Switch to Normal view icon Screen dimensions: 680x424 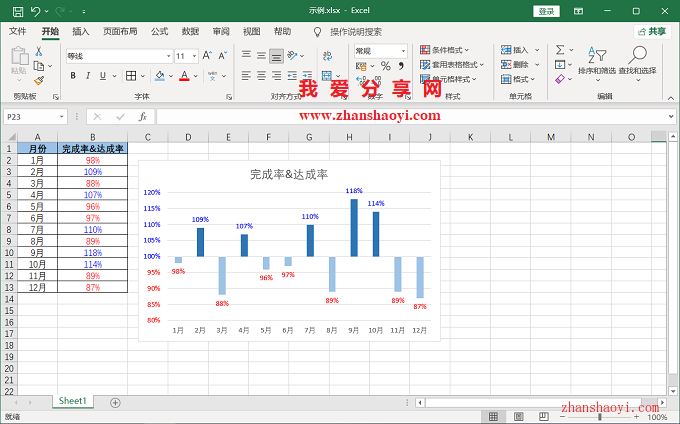coord(493,417)
